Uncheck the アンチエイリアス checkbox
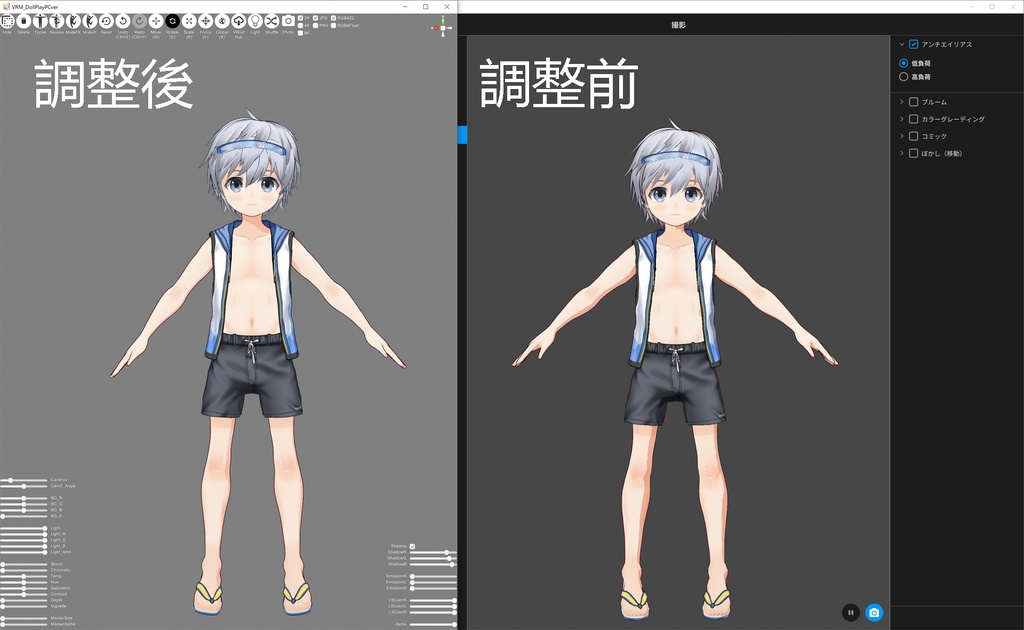The image size is (1024, 630). (x=914, y=44)
